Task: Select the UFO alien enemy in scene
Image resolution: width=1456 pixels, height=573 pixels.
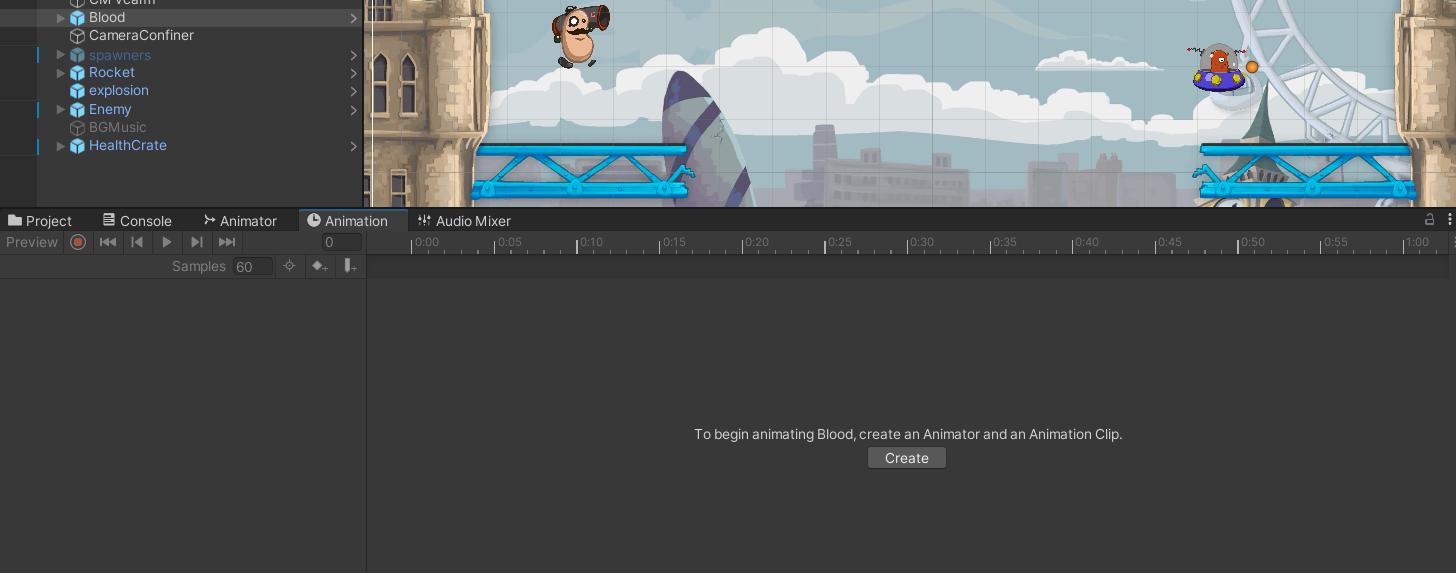Action: coord(1221,68)
